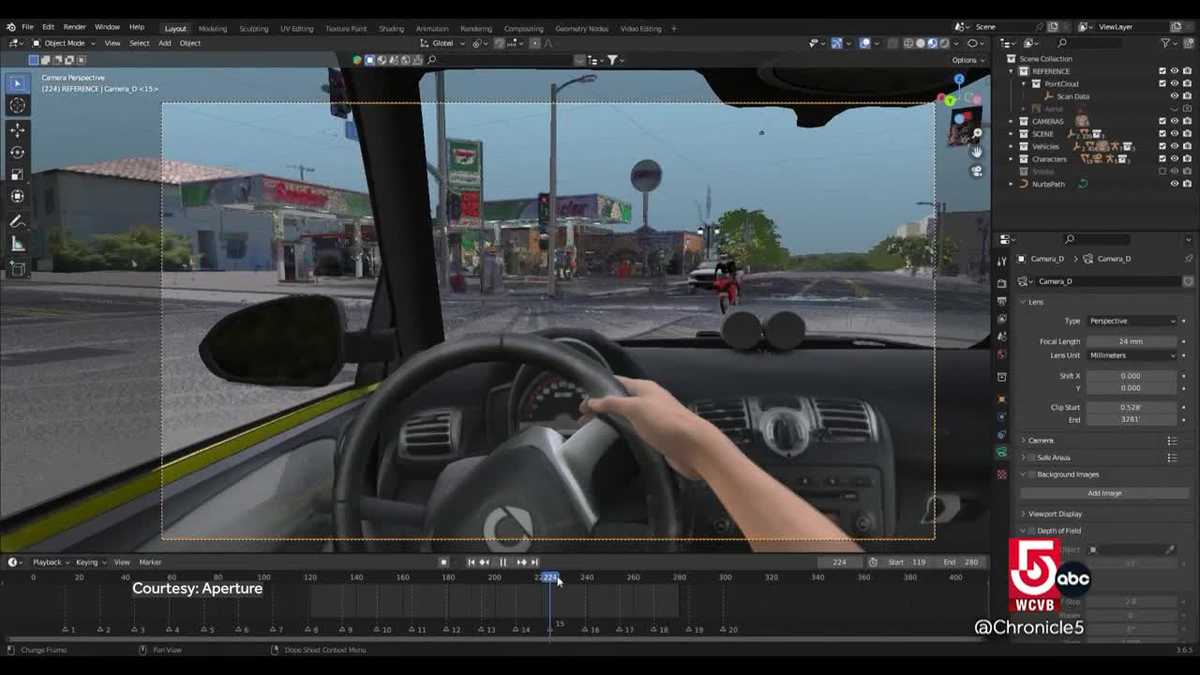This screenshot has height=675, width=1200.
Task: Open the Object Mode dropdown
Action: coord(64,43)
